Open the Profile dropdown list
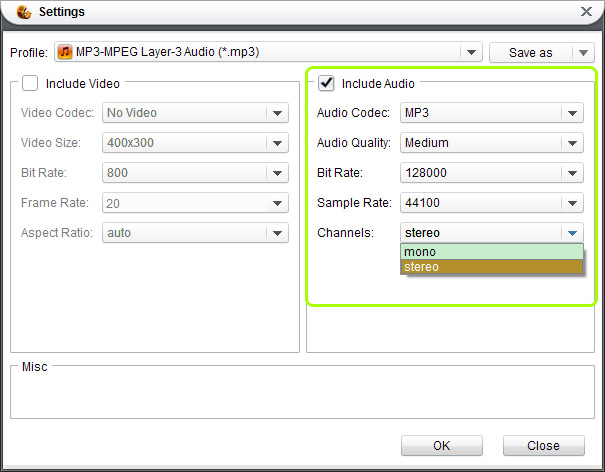The image size is (605, 472). (x=471, y=52)
